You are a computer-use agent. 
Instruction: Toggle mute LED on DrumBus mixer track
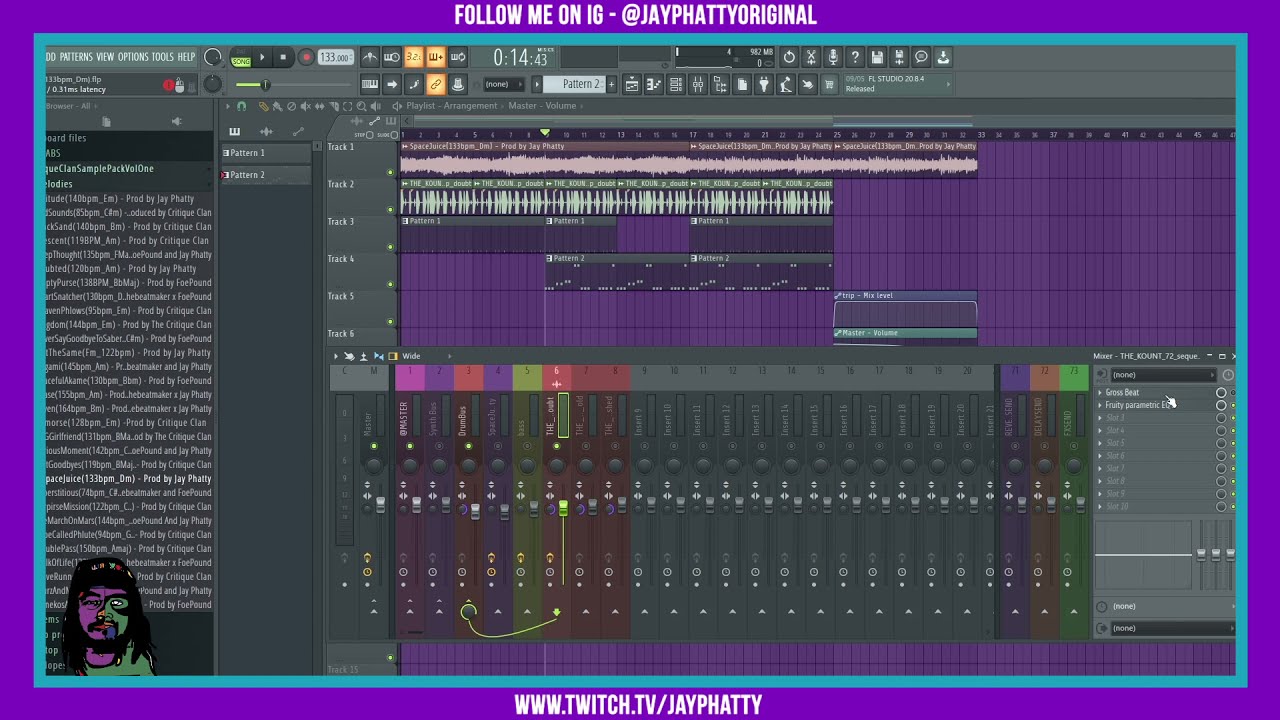coord(468,446)
